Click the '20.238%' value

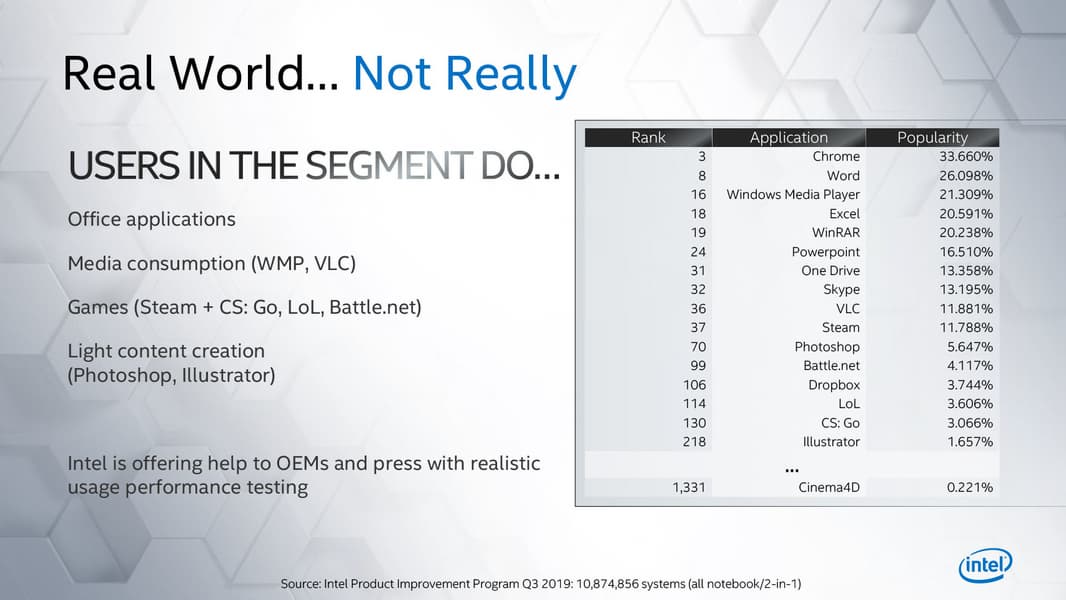(966, 232)
